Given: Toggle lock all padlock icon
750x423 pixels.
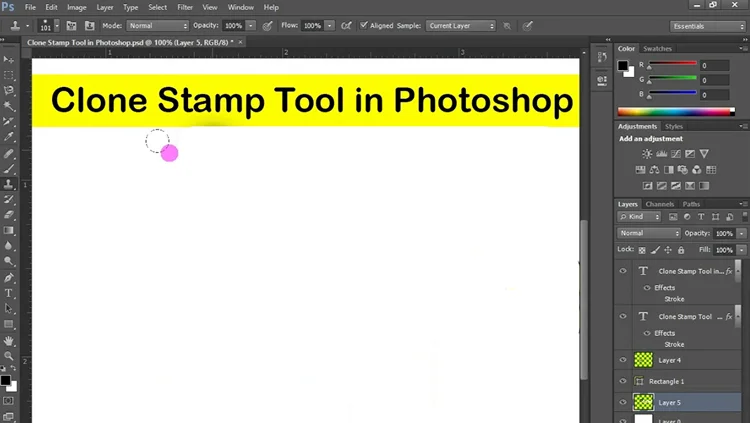Looking at the screenshot, I should [681, 250].
